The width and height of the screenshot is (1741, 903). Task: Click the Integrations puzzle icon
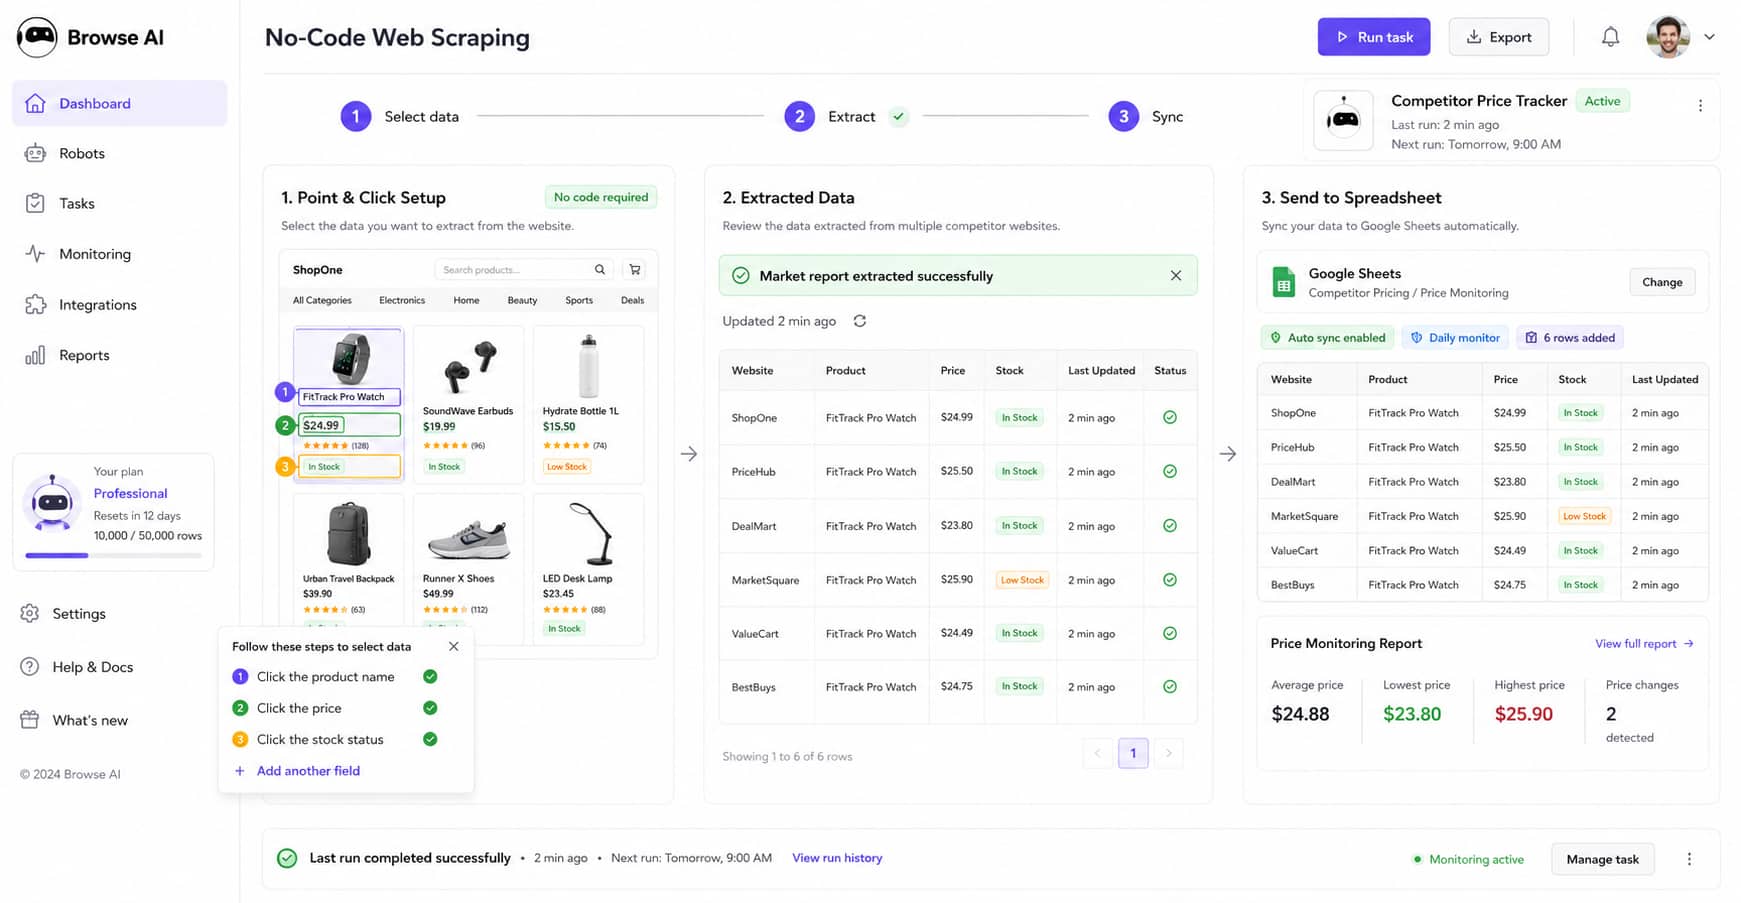point(35,305)
